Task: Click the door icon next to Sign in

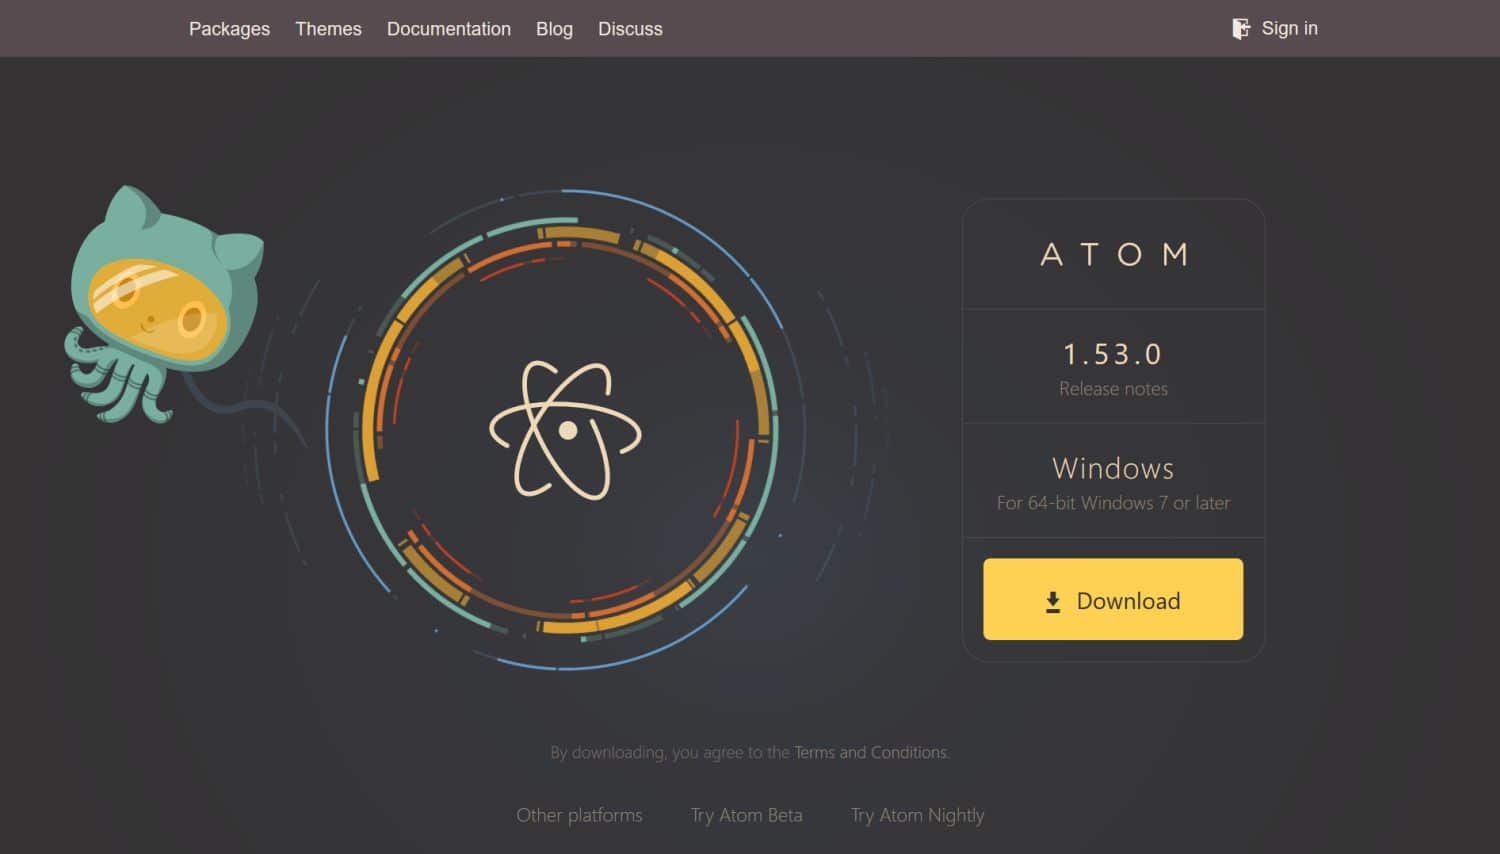Action: point(1240,28)
